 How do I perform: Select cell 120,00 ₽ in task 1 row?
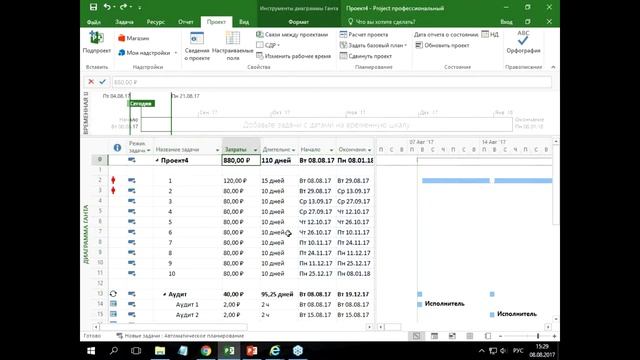[241, 180]
